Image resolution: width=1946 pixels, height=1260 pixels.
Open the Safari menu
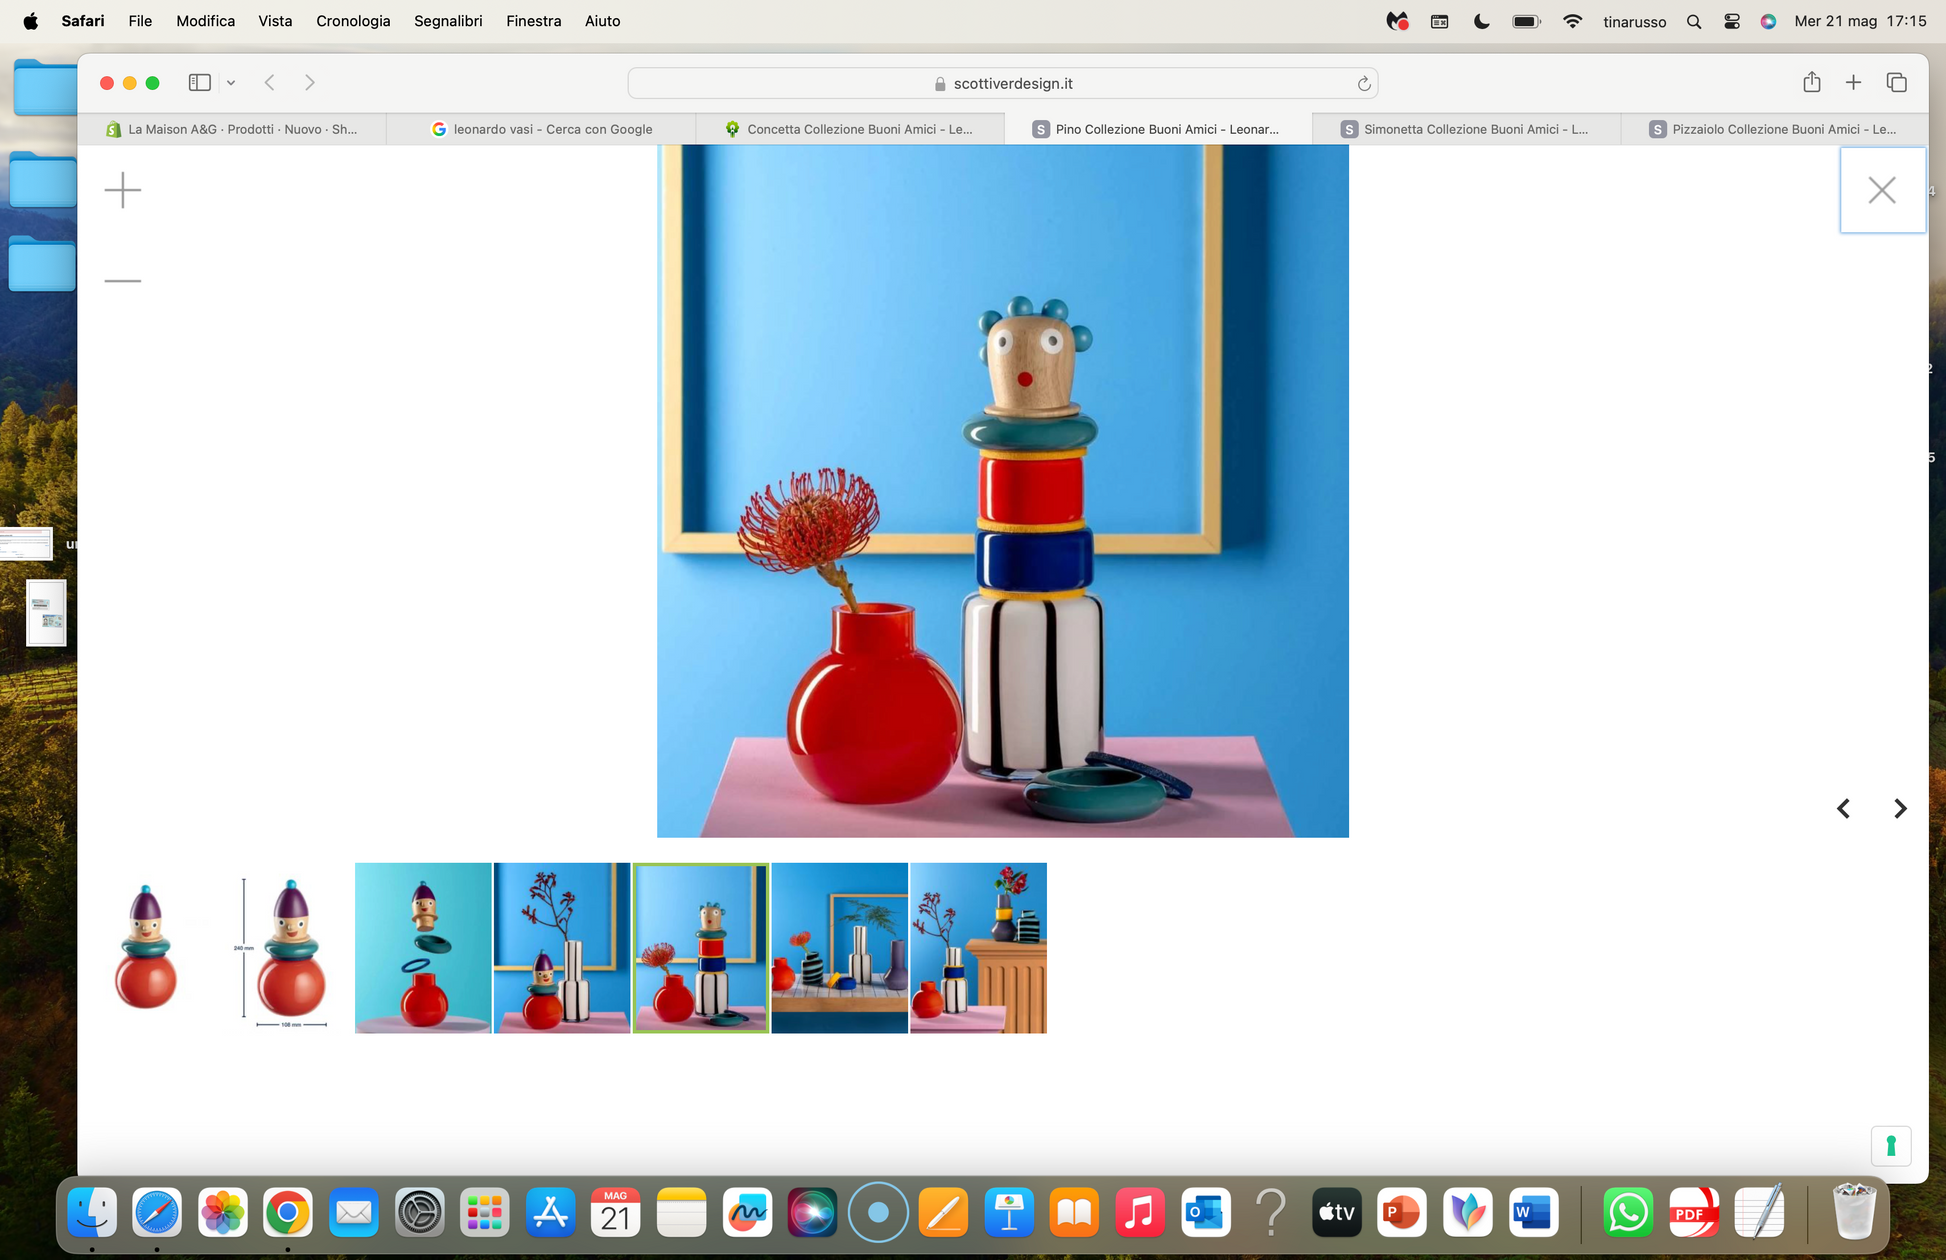[83, 21]
